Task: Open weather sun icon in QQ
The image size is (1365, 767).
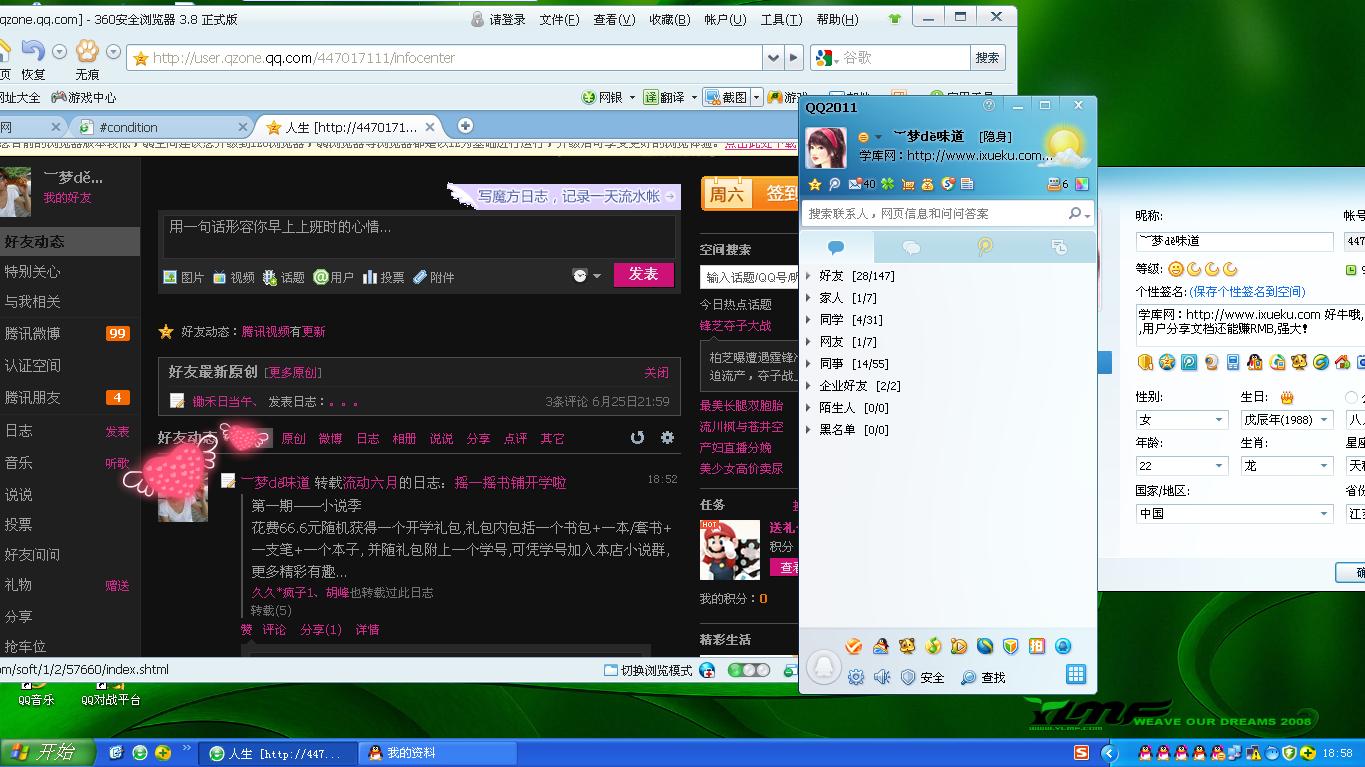Action: tap(1063, 147)
